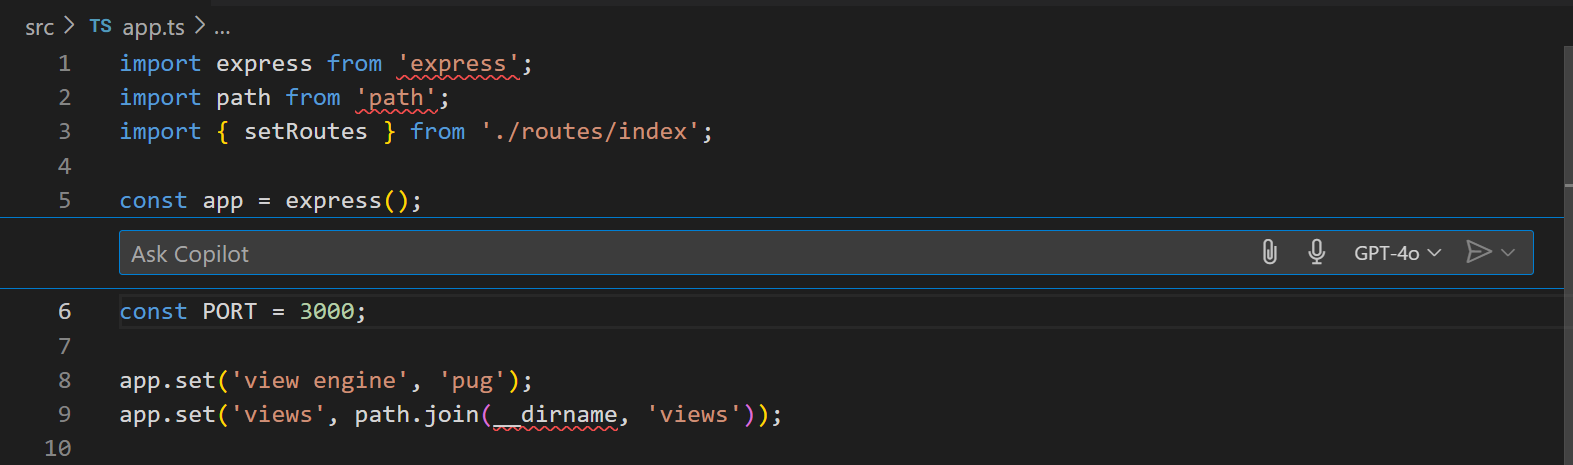Click the 'path' module string on line 2
The image size is (1573, 465).
396,98
